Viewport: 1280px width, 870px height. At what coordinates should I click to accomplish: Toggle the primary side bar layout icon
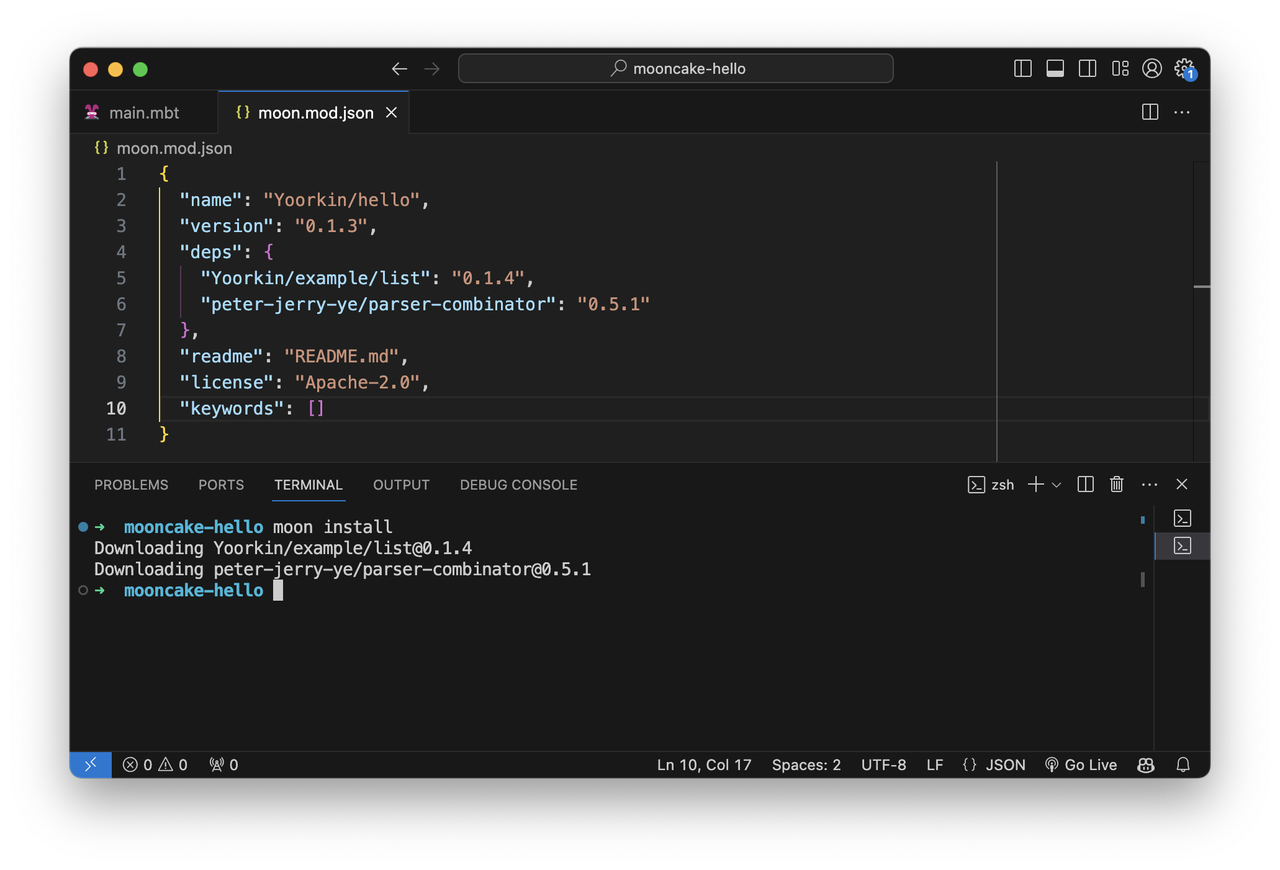(1022, 69)
